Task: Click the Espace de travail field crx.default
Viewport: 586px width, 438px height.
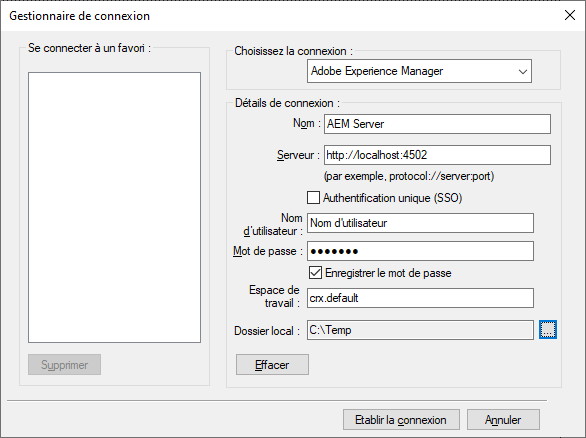Action: click(420, 298)
